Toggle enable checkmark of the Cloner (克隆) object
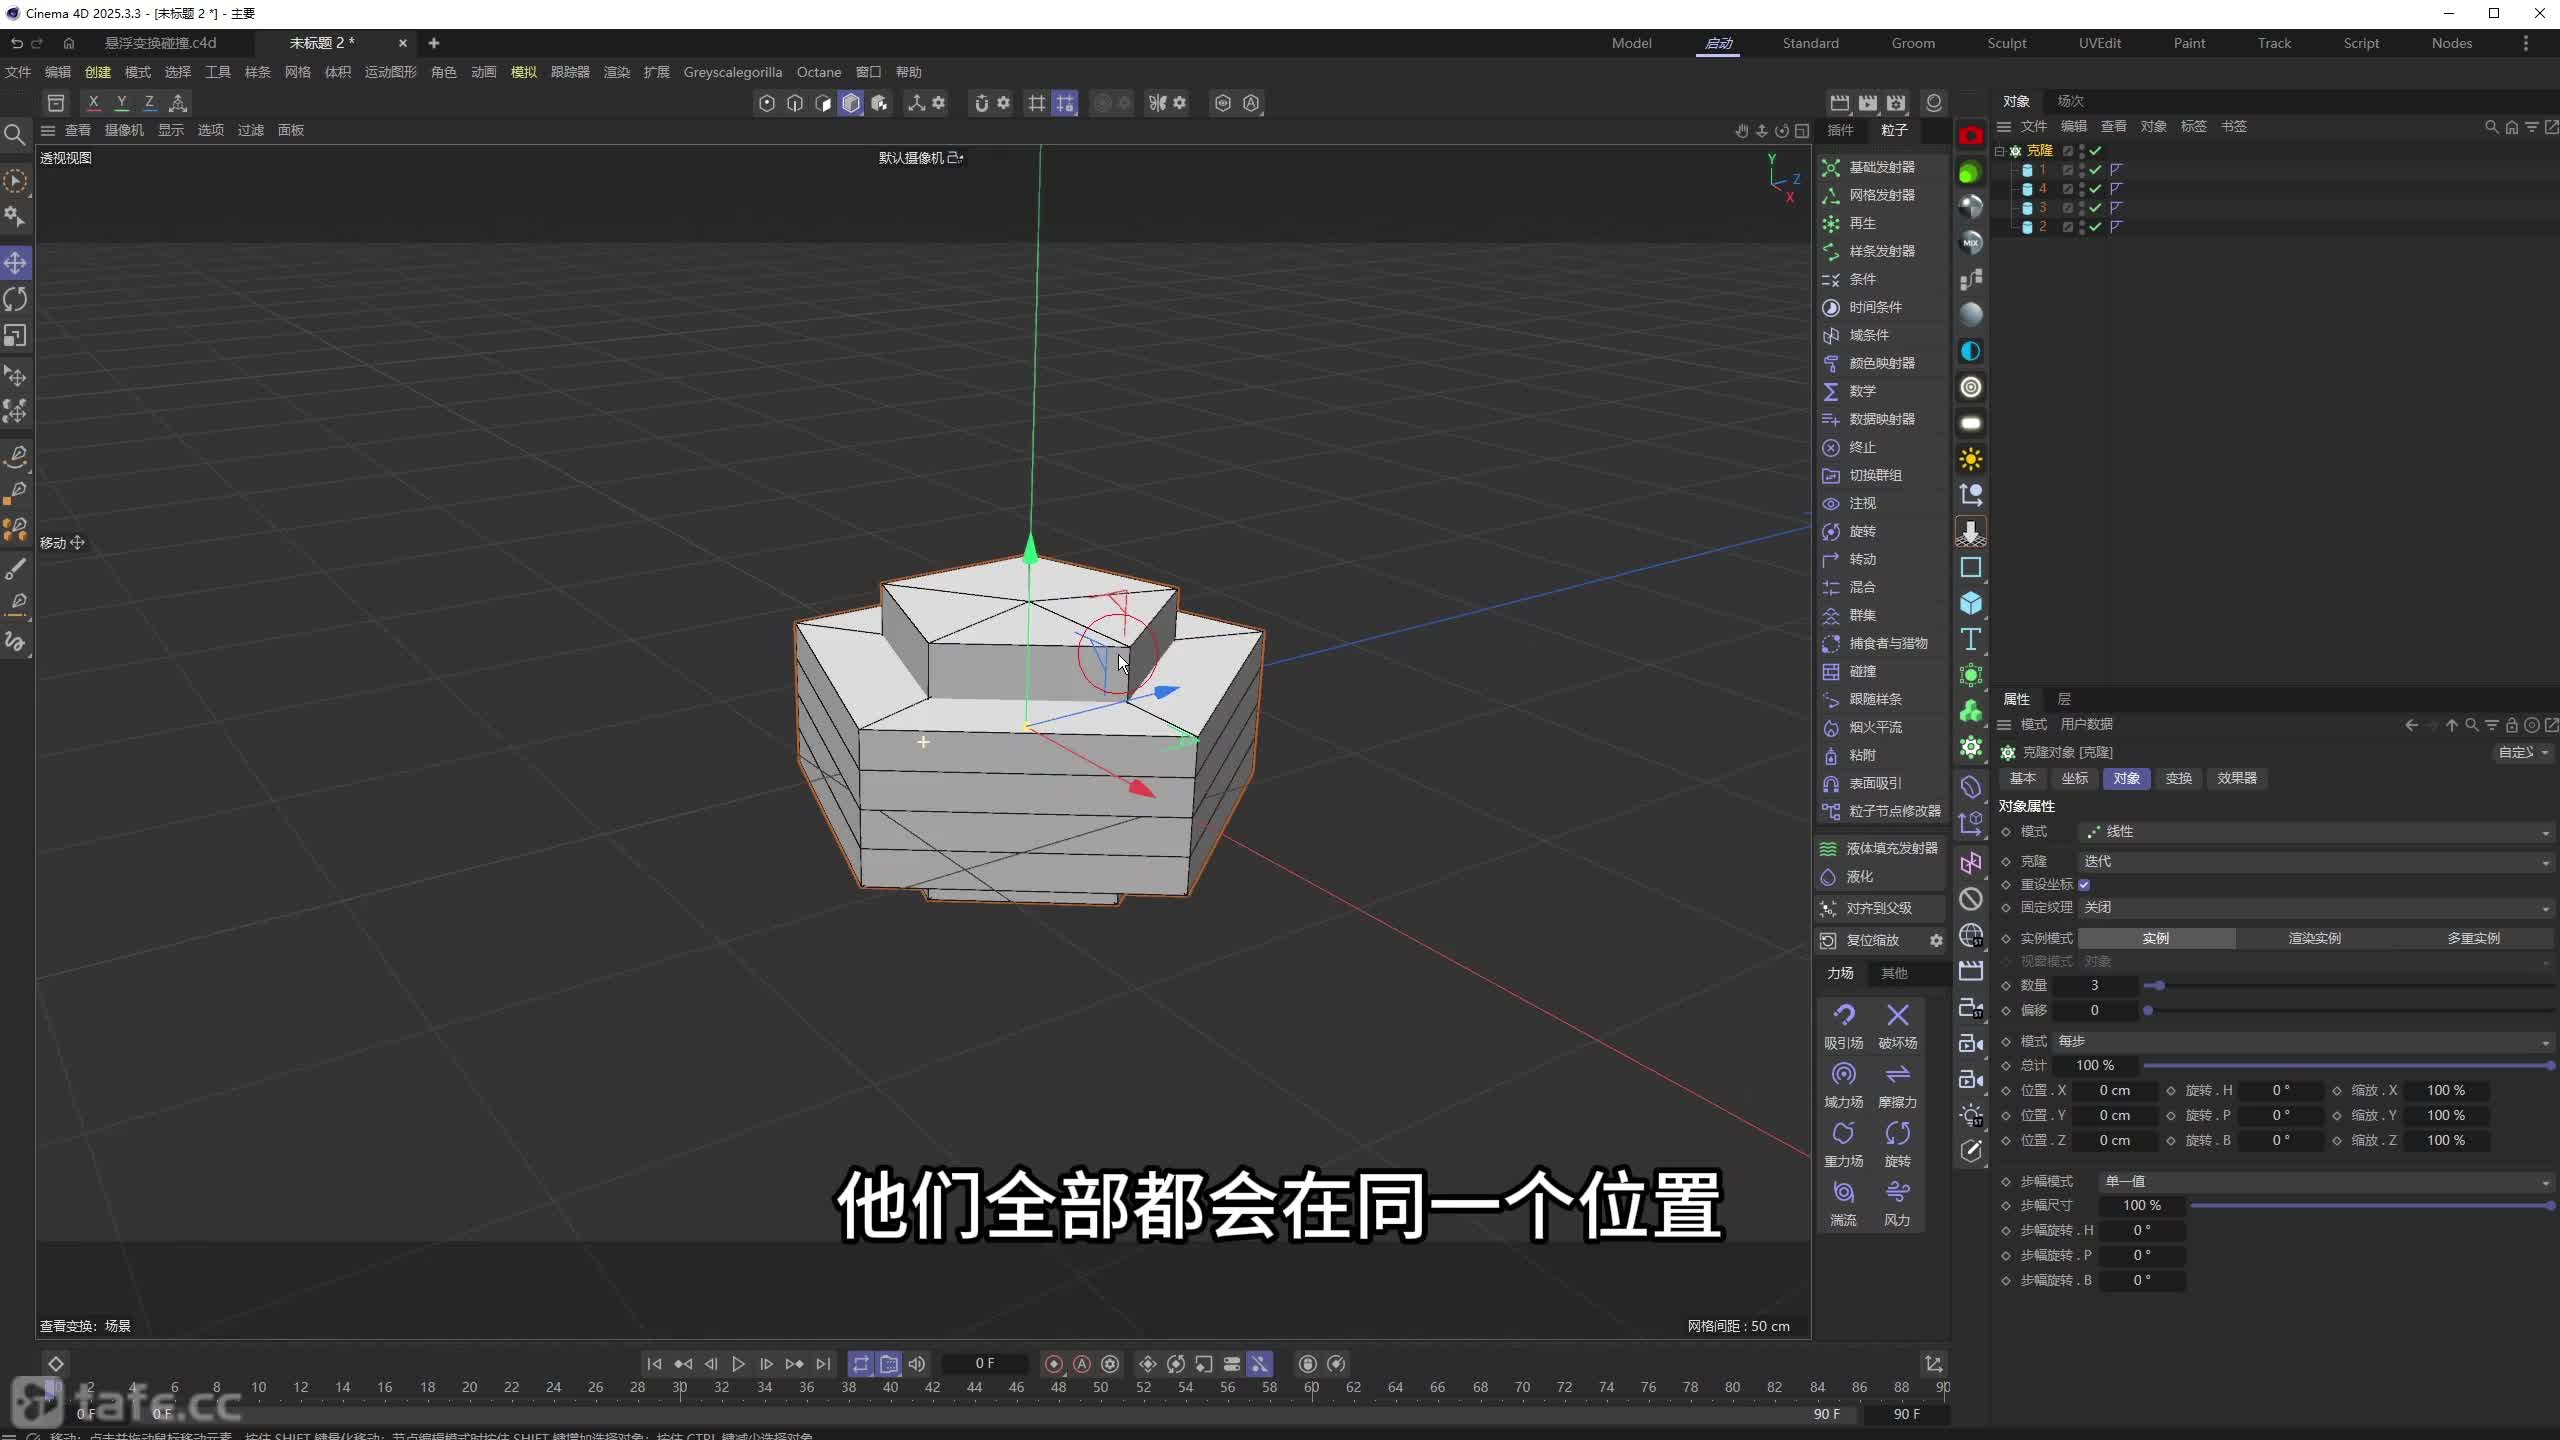This screenshot has height=1440, width=2560. pyautogui.click(x=2095, y=151)
